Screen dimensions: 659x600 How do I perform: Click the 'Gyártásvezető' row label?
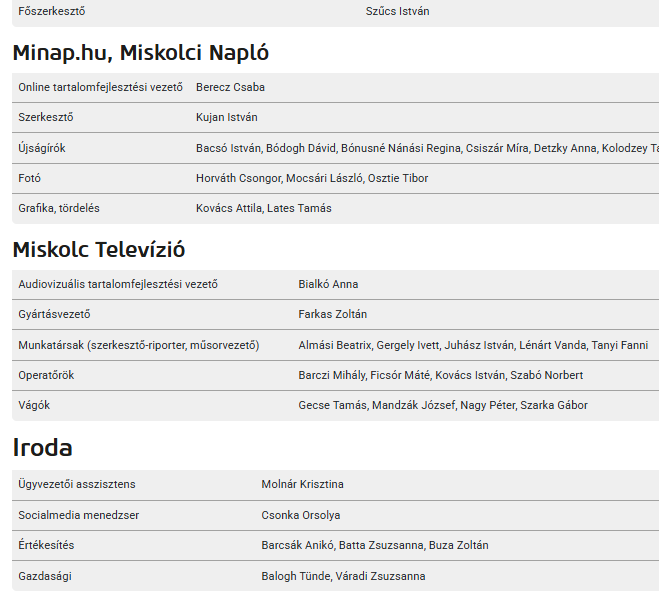pos(54,314)
